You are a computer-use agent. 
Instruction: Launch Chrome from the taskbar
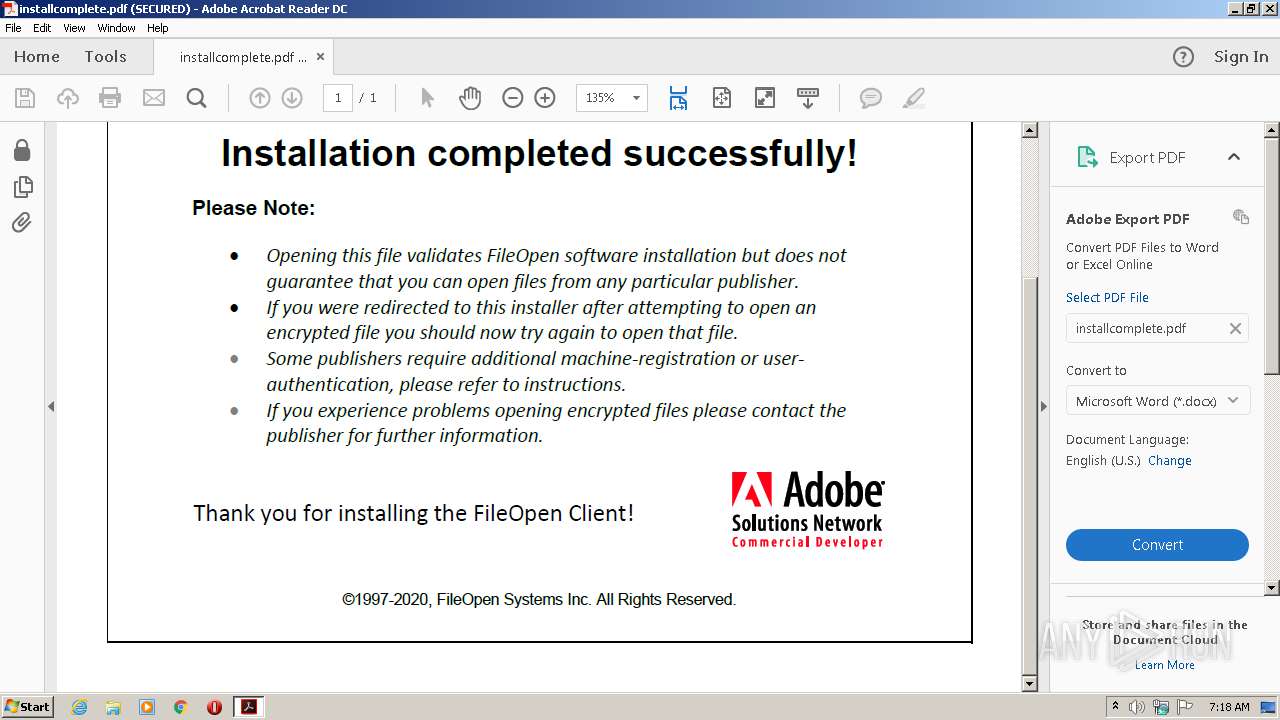coord(181,707)
